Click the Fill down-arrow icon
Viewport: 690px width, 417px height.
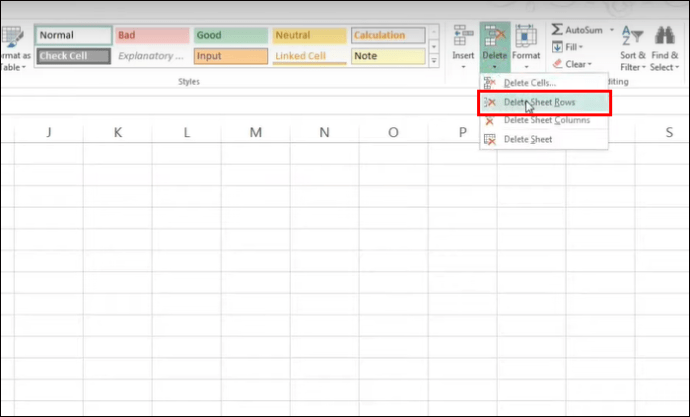pyautogui.click(x=557, y=47)
